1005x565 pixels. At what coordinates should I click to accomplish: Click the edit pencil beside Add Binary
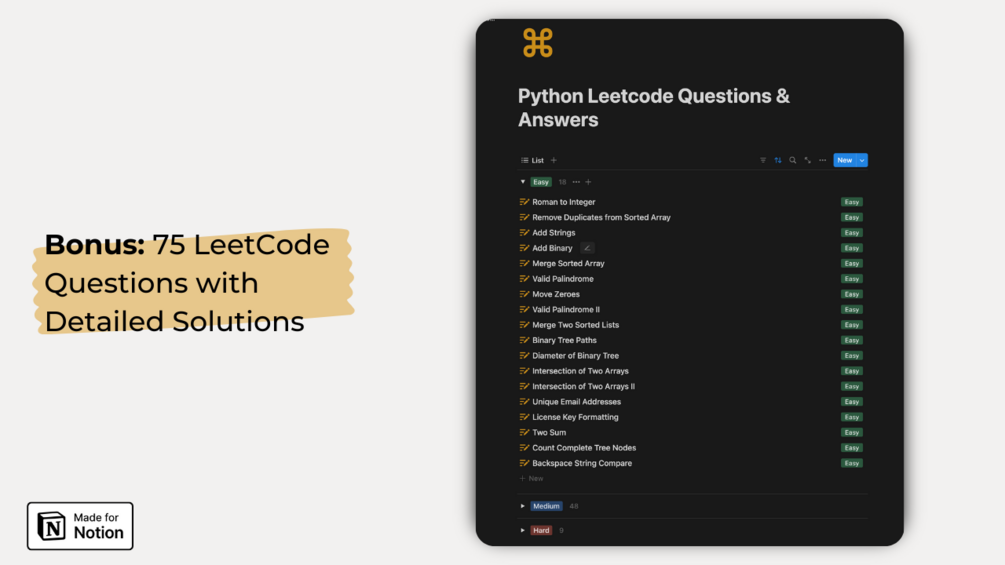tap(587, 248)
